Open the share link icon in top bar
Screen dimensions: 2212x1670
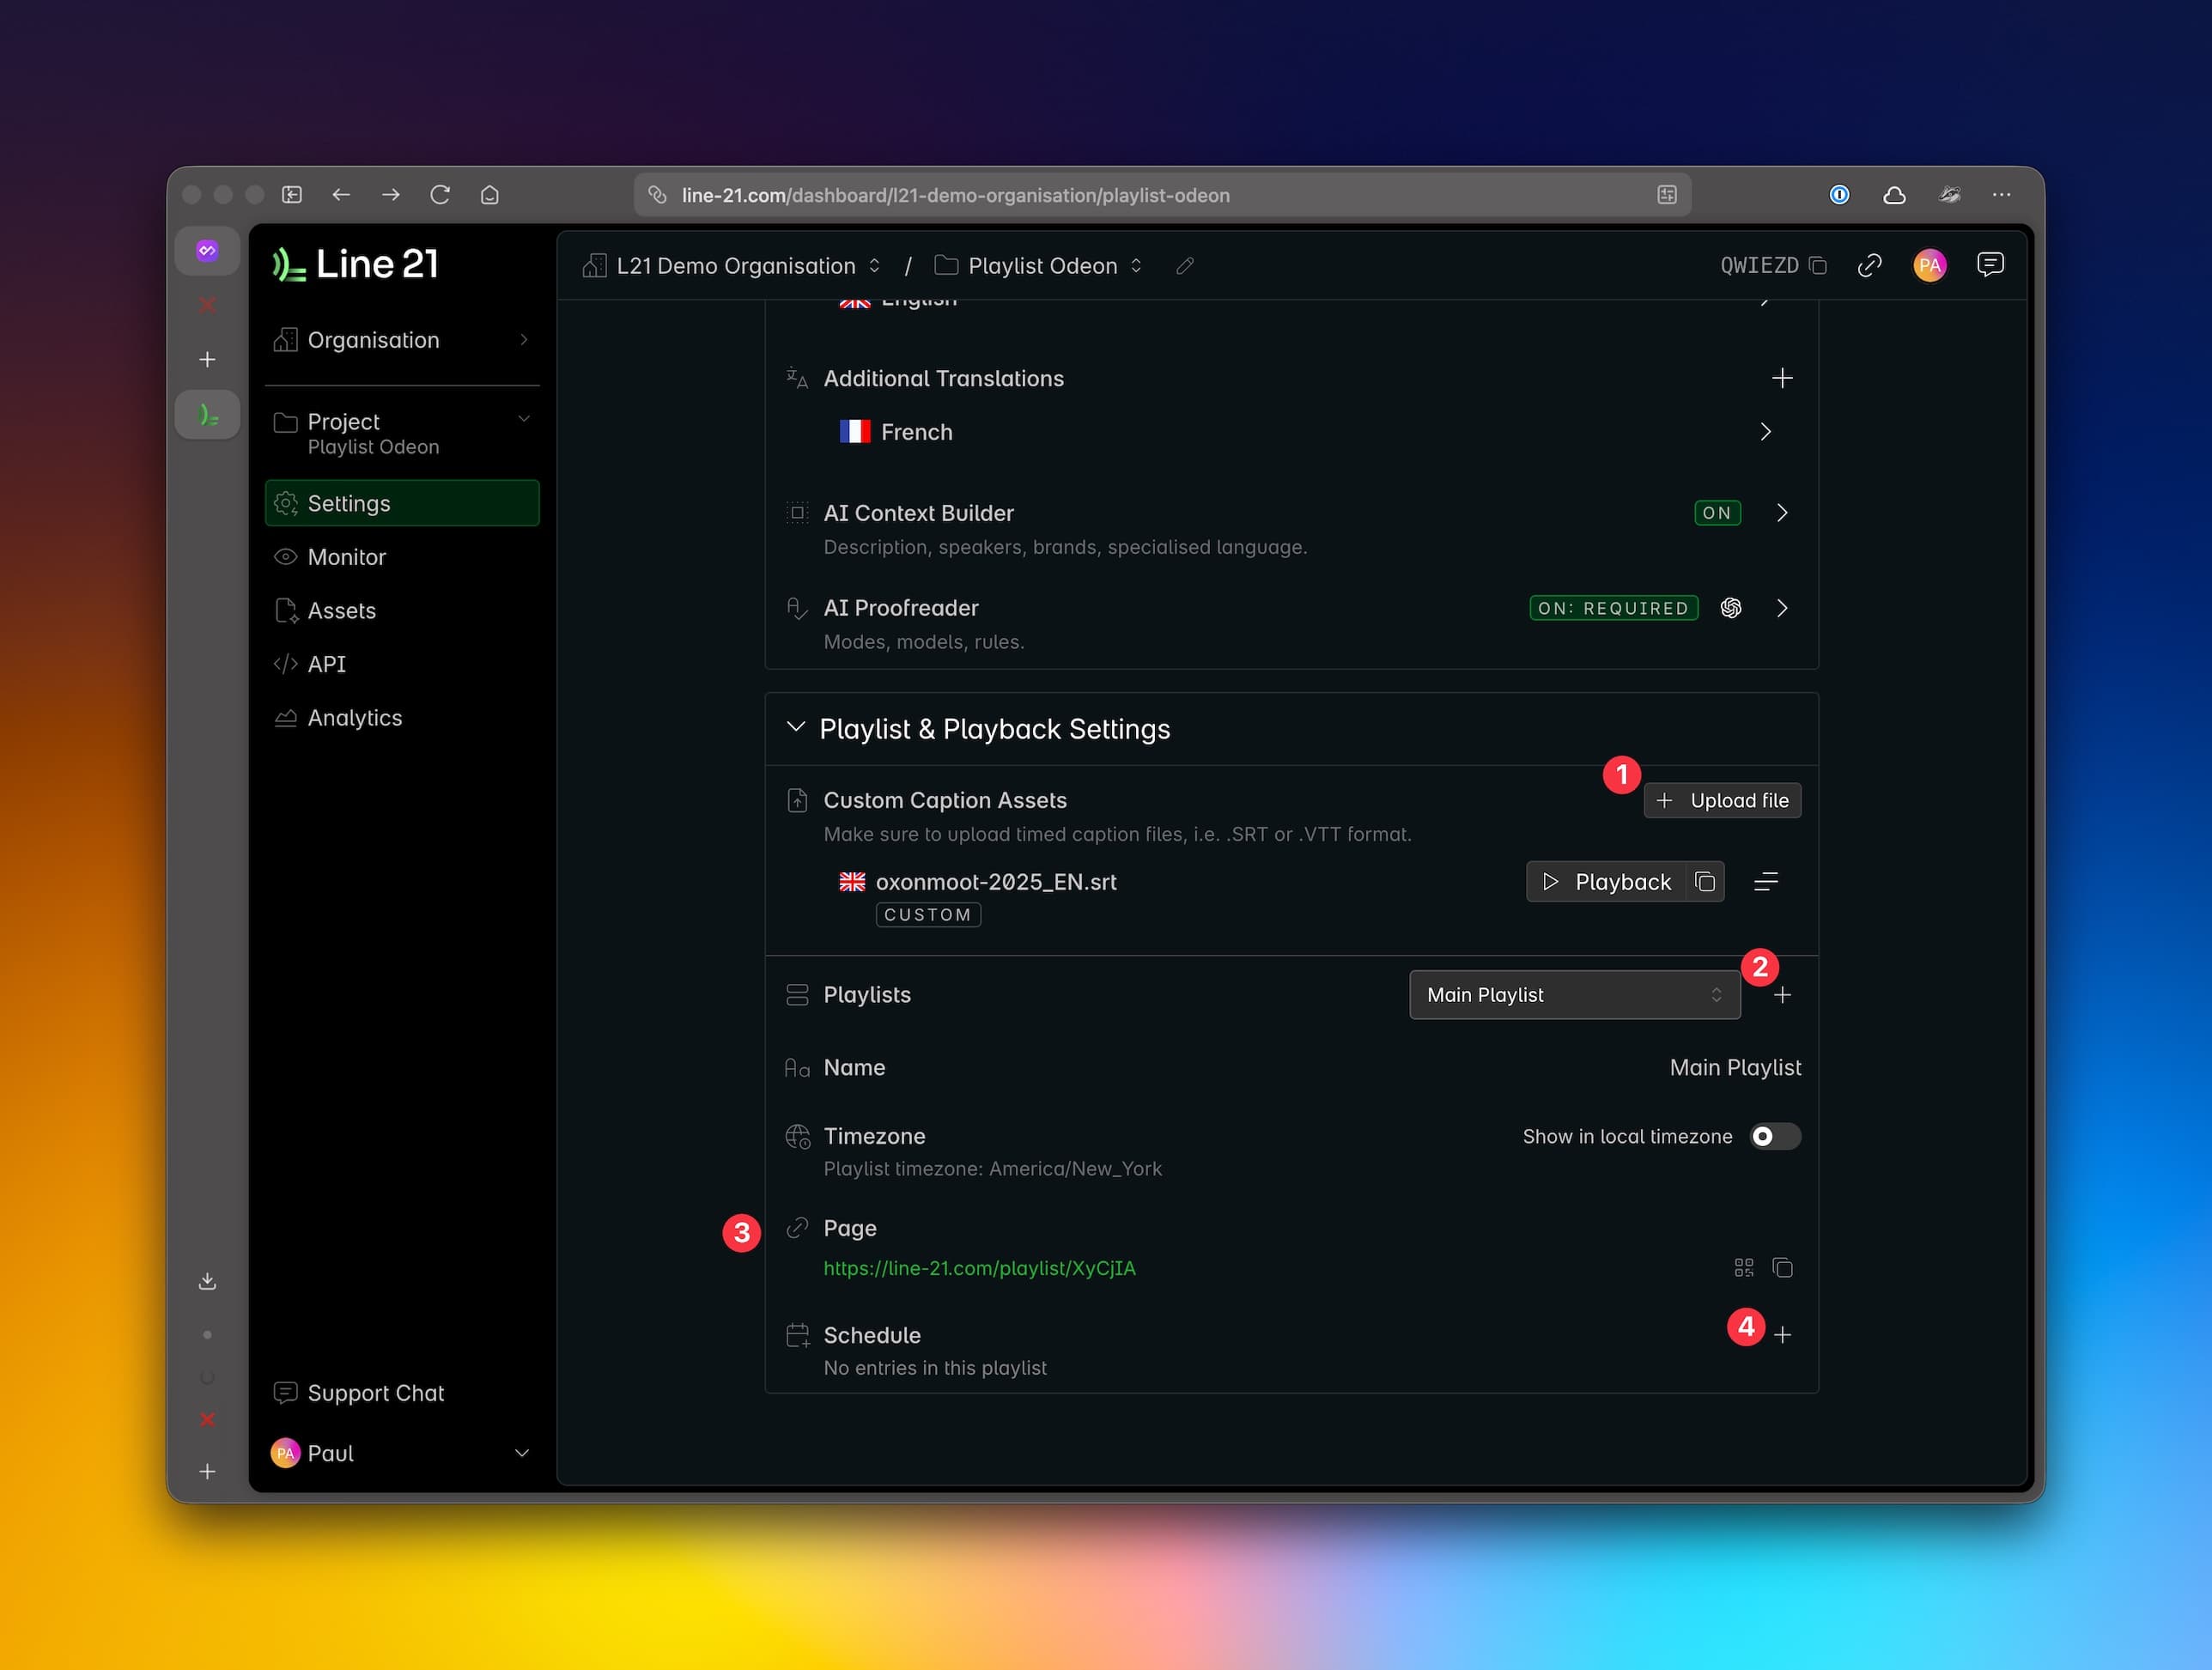tap(1870, 265)
